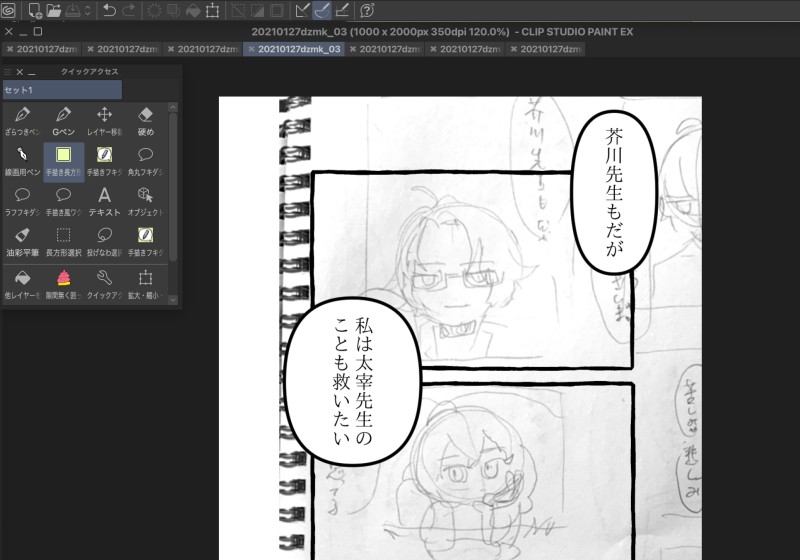The width and height of the screenshot is (800, 560).
Task: Click the Clear (dotted circle) toolbar icon
Action: click(154, 10)
